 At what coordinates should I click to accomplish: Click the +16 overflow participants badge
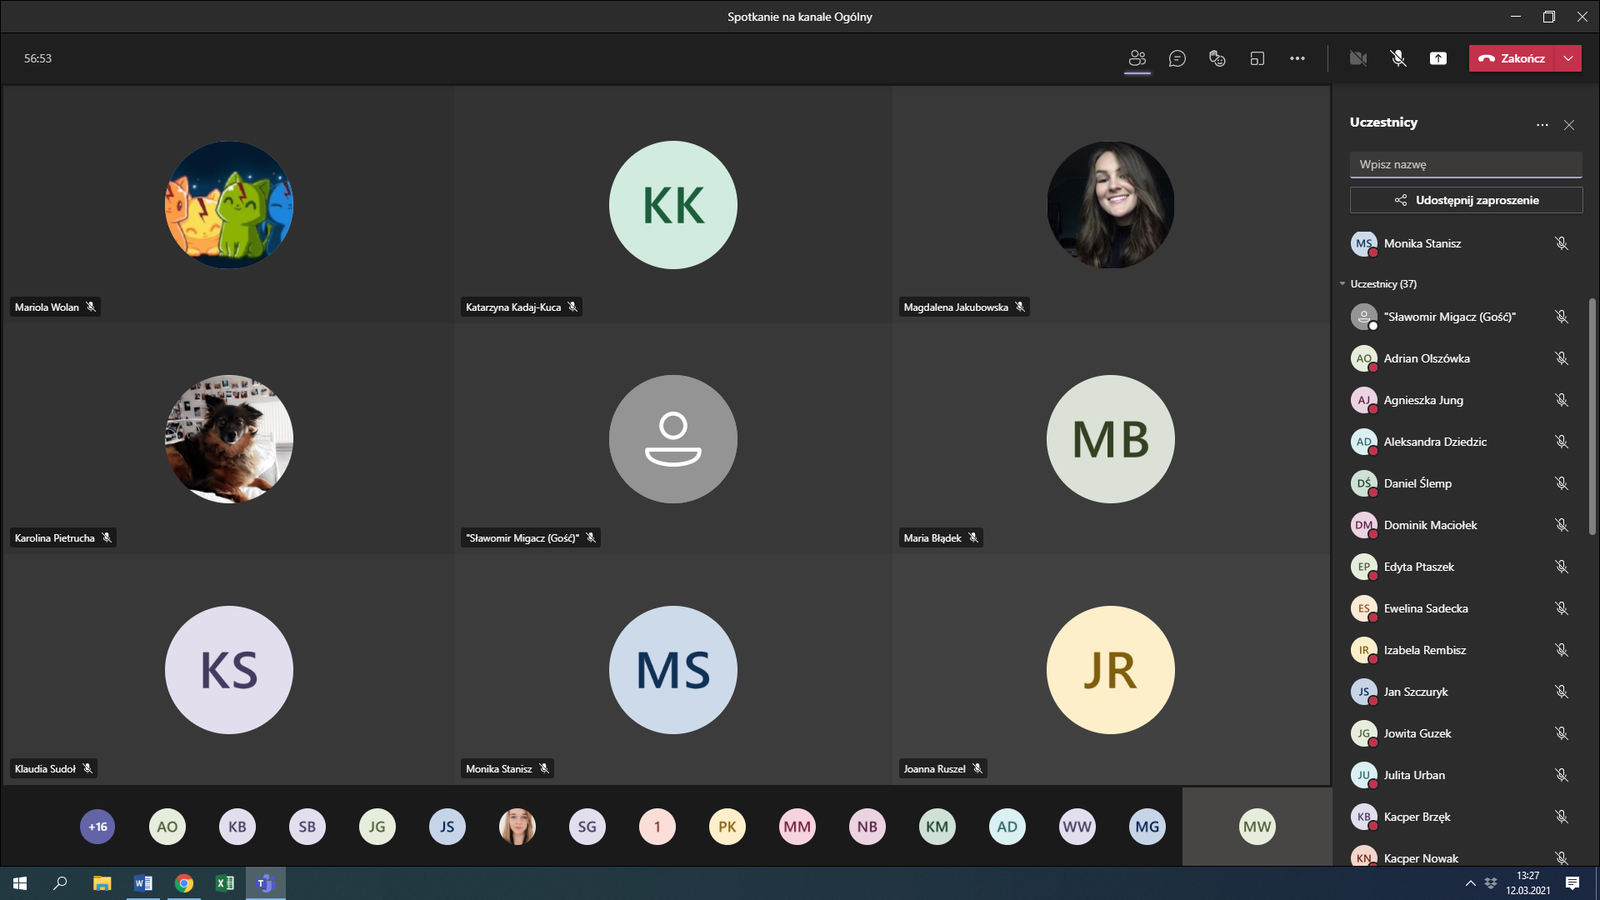[x=97, y=827]
